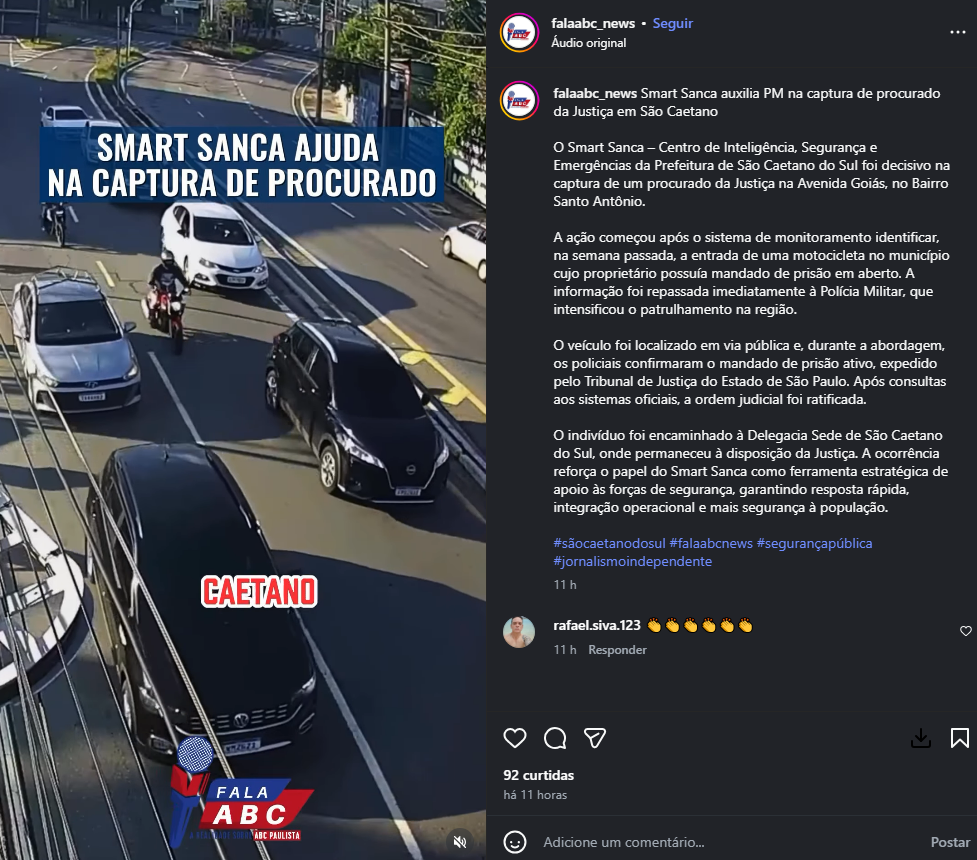Unmute the video using the speaker icon
The height and width of the screenshot is (860, 977).
point(460,842)
